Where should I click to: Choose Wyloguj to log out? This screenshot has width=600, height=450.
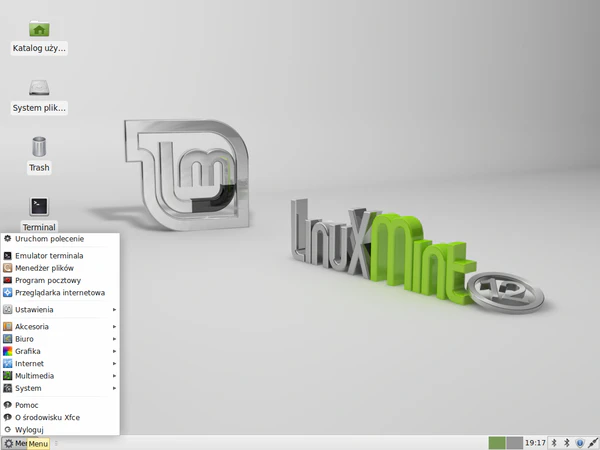(29, 429)
